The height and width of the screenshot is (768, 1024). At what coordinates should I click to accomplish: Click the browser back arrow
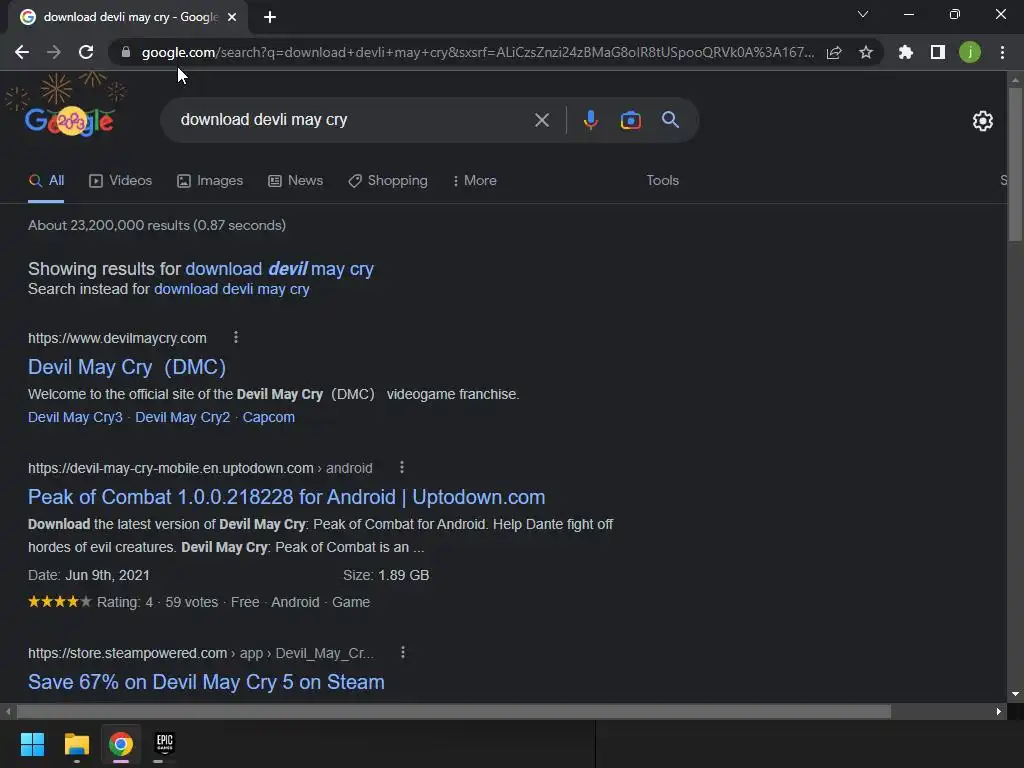coord(22,52)
